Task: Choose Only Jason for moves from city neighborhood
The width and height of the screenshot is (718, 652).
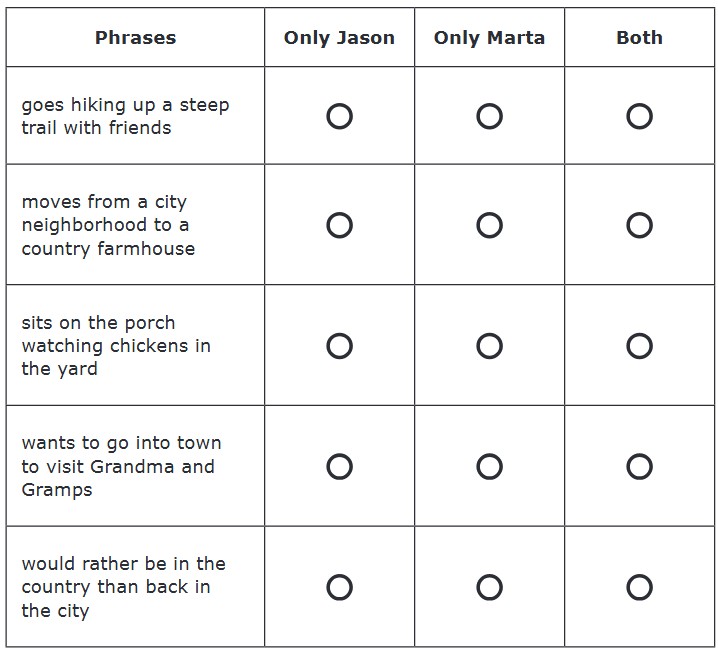Action: 339,225
